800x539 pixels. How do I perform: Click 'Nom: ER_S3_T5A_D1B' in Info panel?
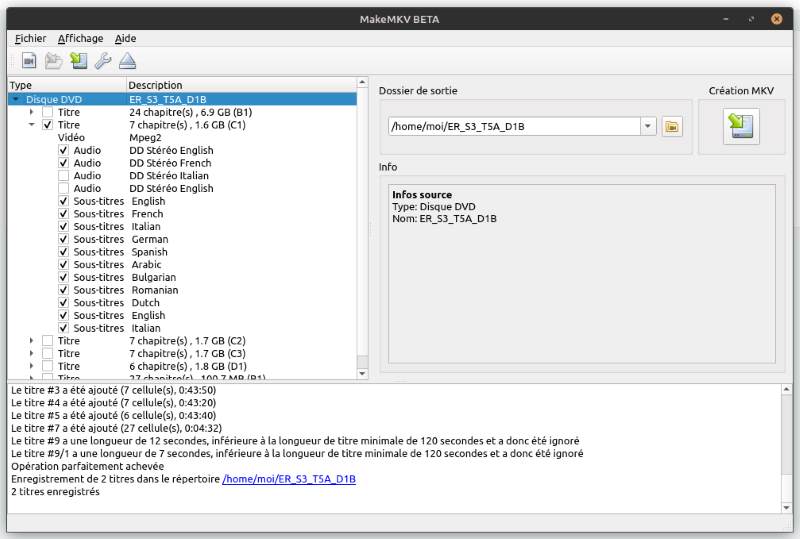coord(444,219)
